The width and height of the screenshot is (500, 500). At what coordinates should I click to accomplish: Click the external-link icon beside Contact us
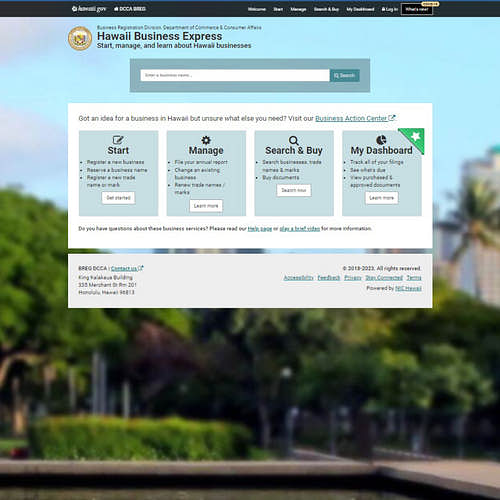(141, 268)
